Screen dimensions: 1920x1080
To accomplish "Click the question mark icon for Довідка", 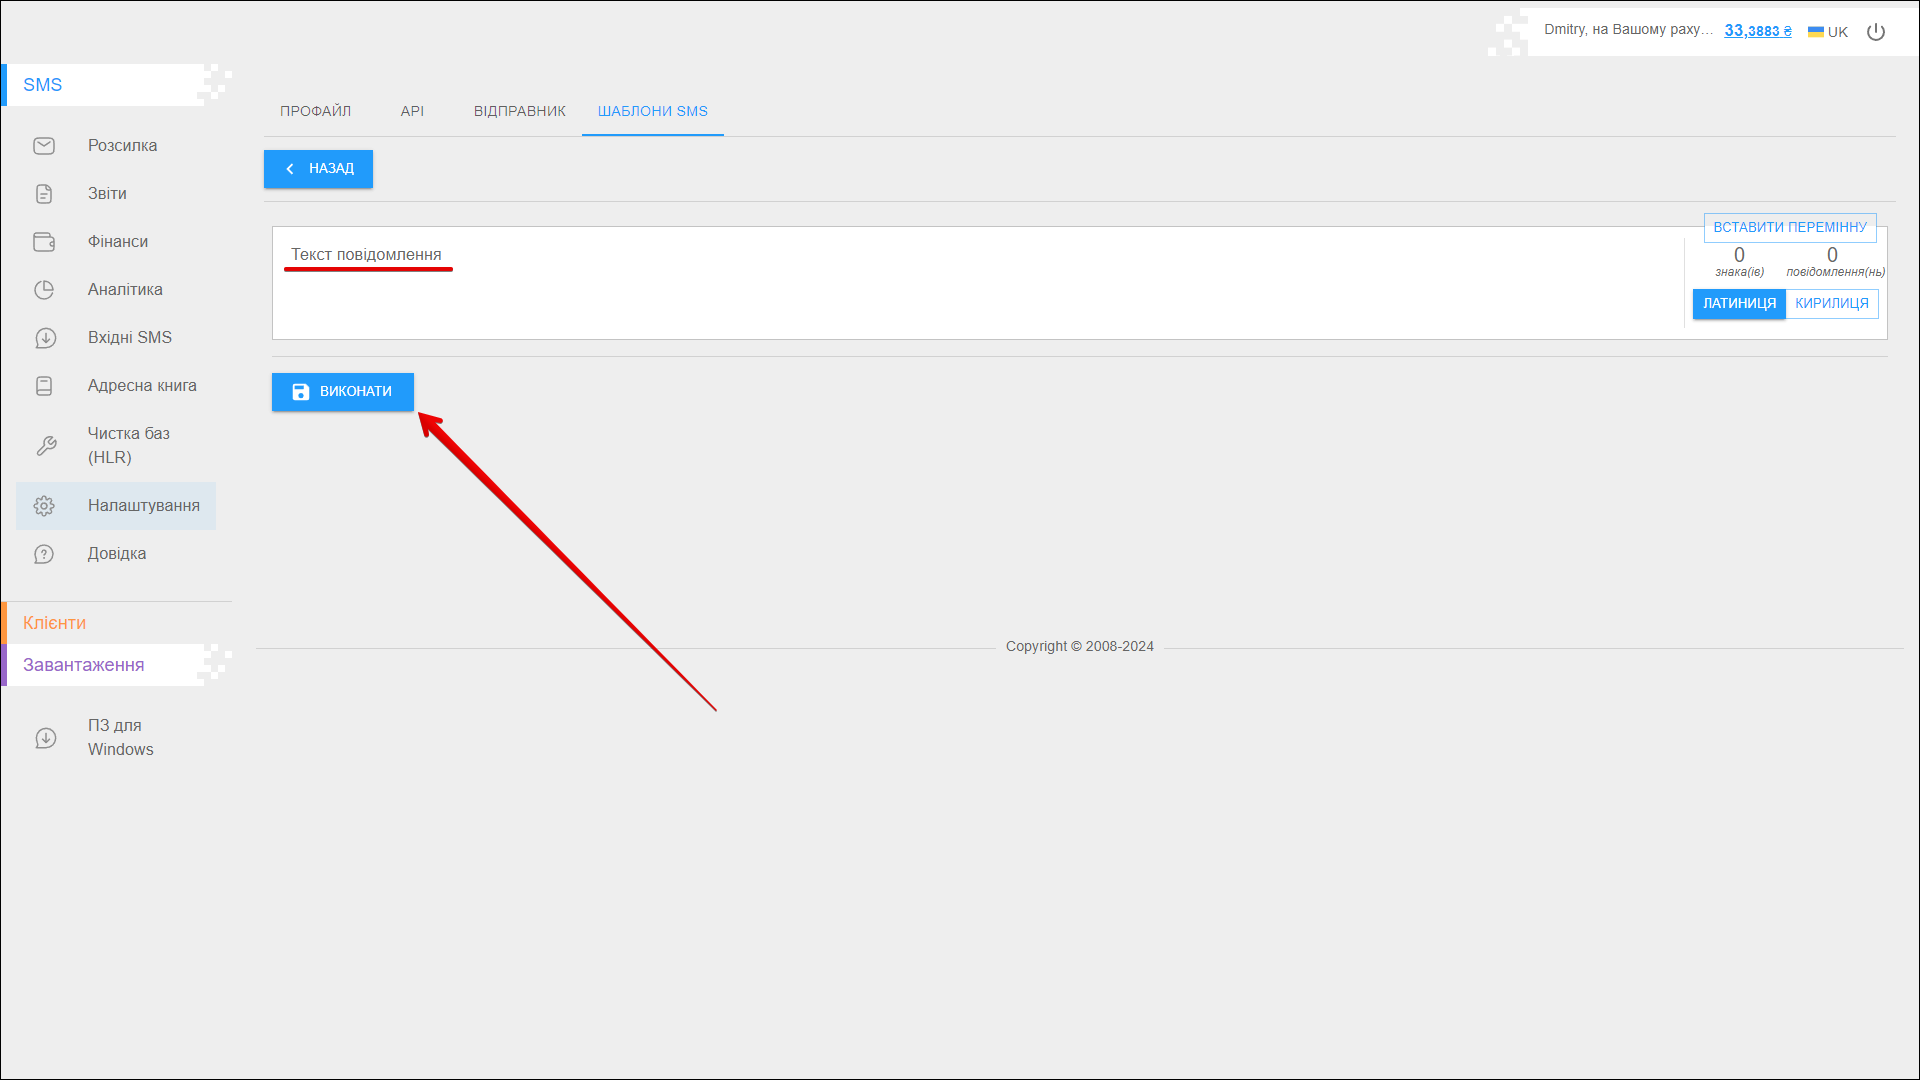I will [44, 554].
